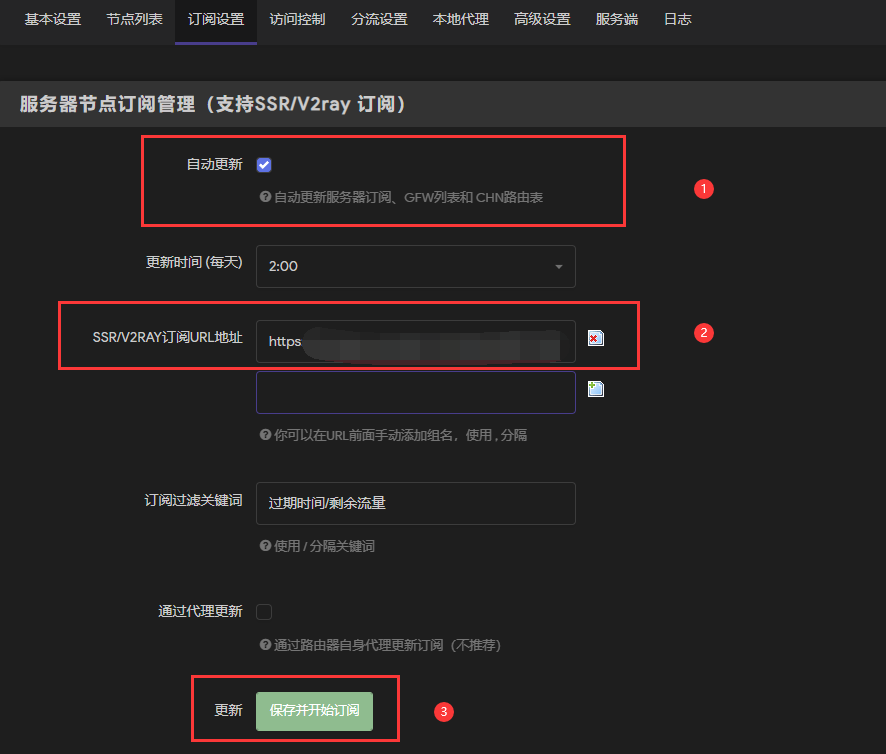Remove the subscription URL with delete icon
This screenshot has height=754, width=886.
[596, 338]
